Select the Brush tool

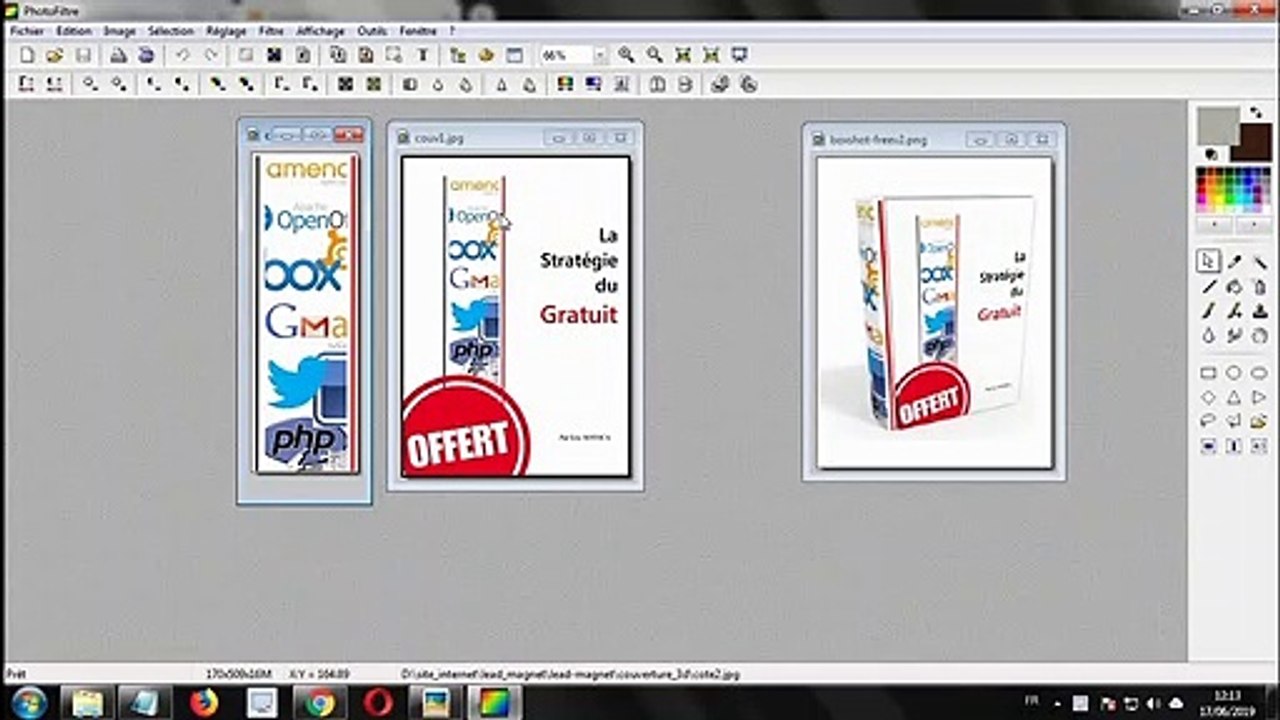point(1208,312)
